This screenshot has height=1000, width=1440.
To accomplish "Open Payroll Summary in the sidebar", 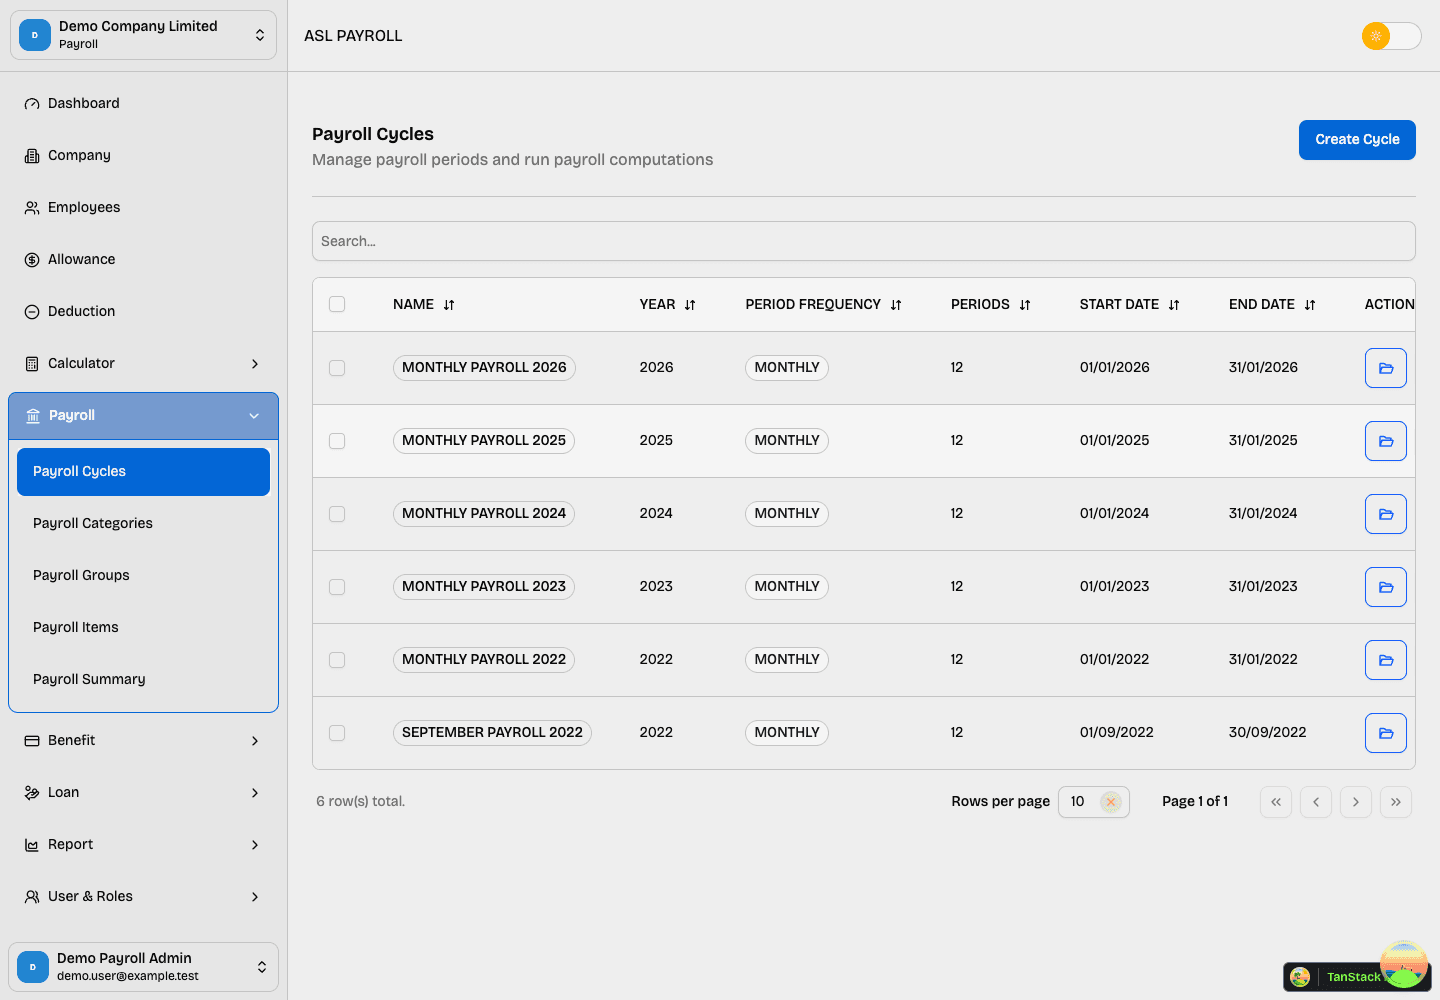I will (x=89, y=679).
